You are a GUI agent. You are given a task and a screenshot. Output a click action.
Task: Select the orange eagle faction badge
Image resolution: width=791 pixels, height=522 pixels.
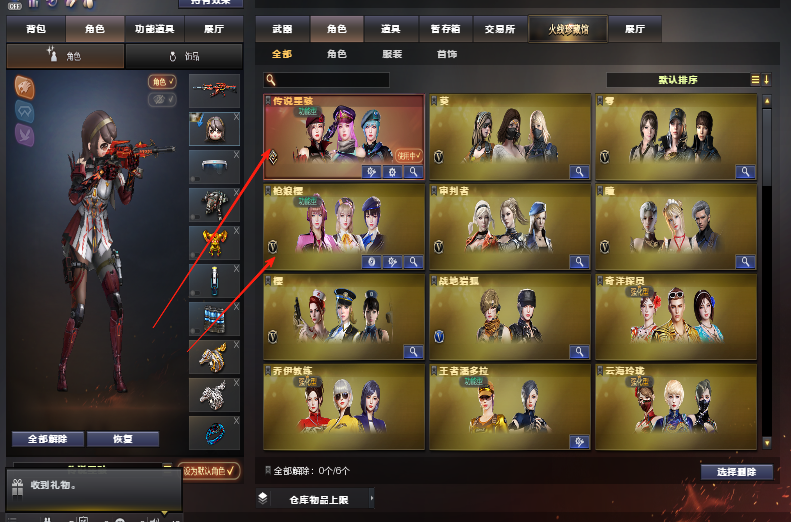(x=24, y=88)
